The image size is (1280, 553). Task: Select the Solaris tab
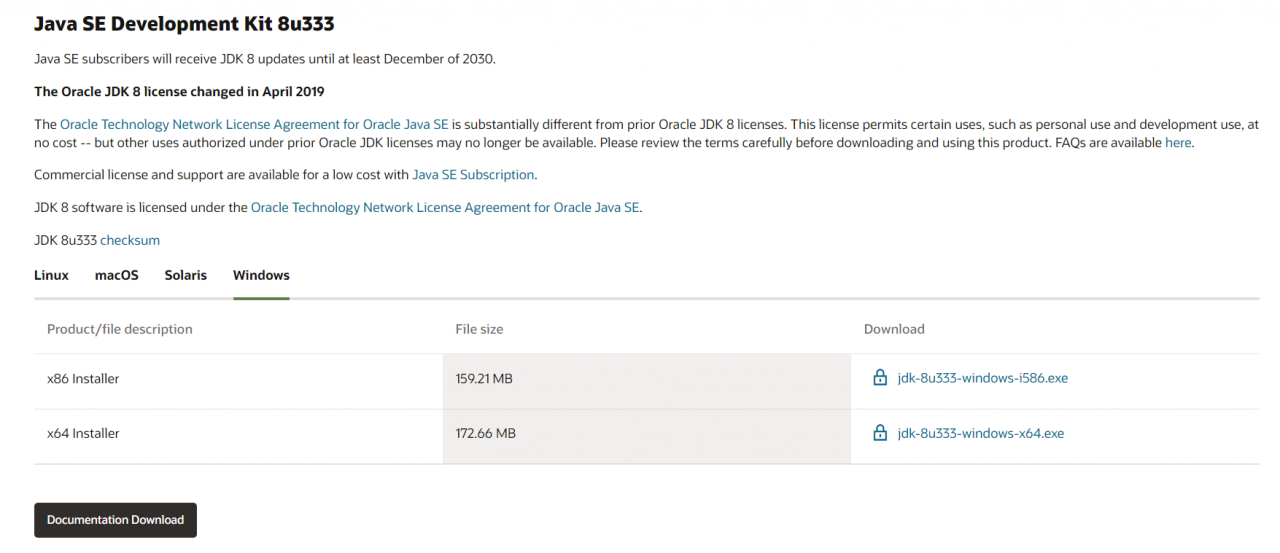point(186,275)
